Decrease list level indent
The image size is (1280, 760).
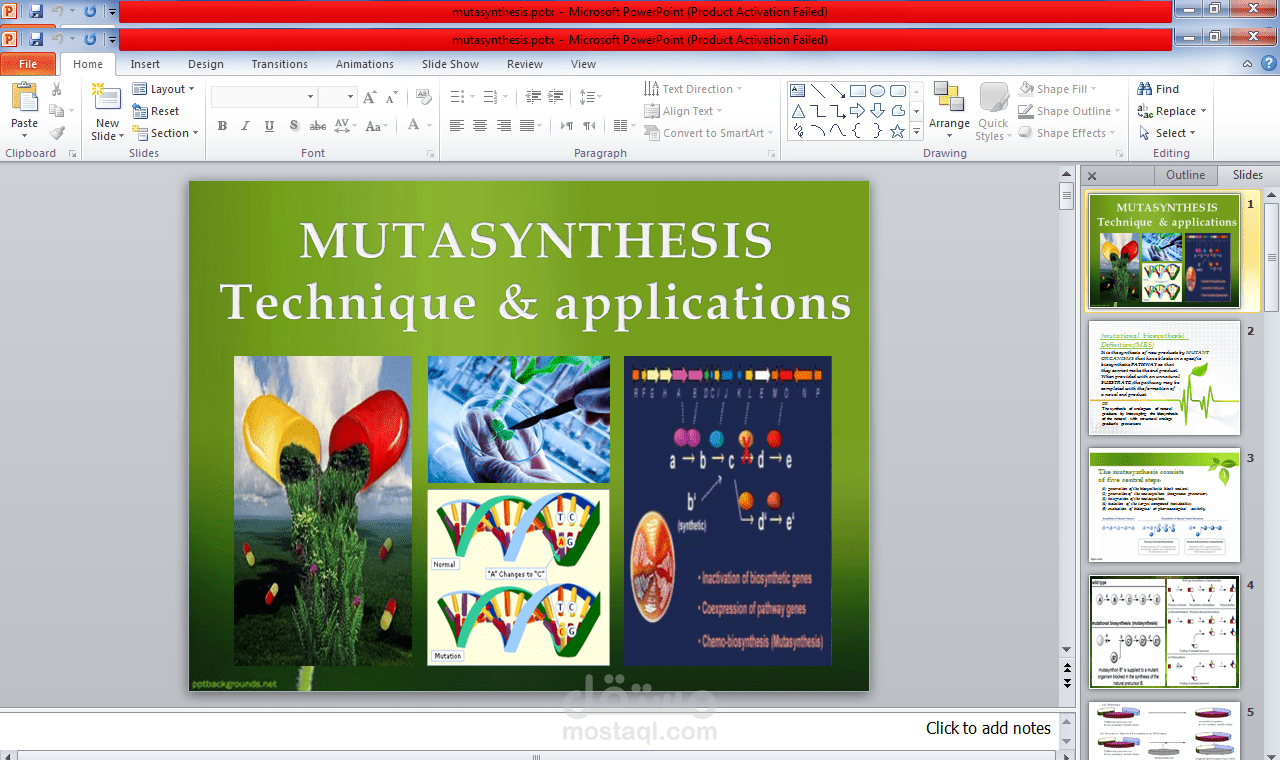(533, 97)
